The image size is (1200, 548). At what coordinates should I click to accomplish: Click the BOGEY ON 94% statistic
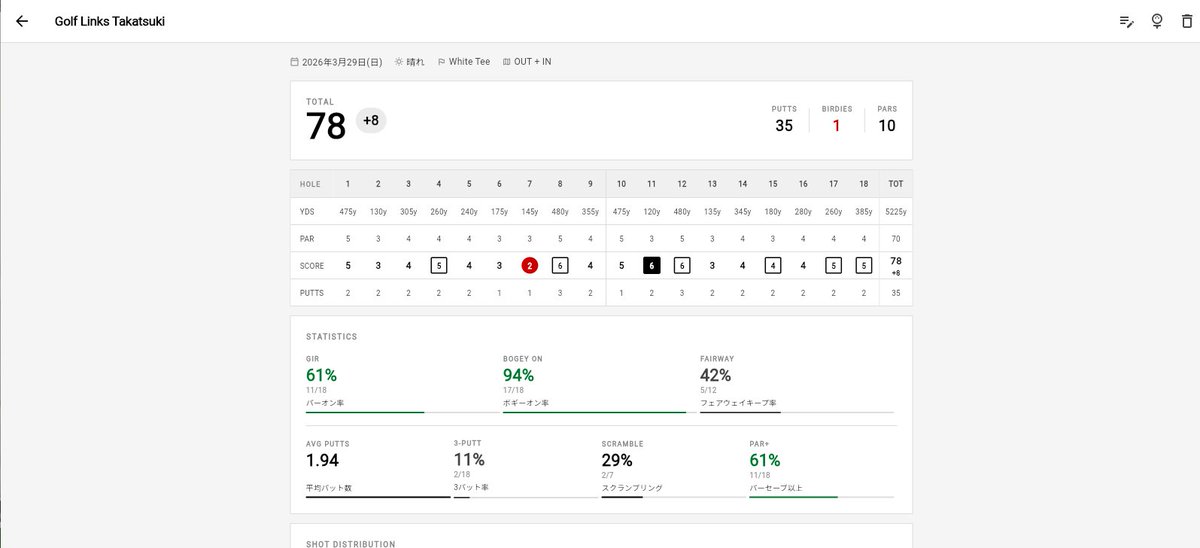tap(518, 376)
